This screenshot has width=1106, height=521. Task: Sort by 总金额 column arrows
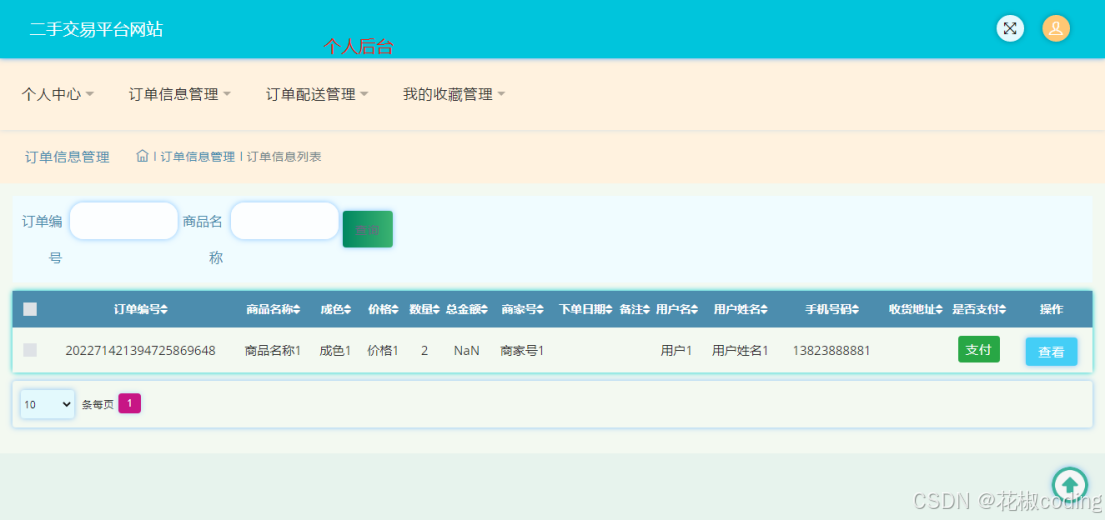point(484,309)
